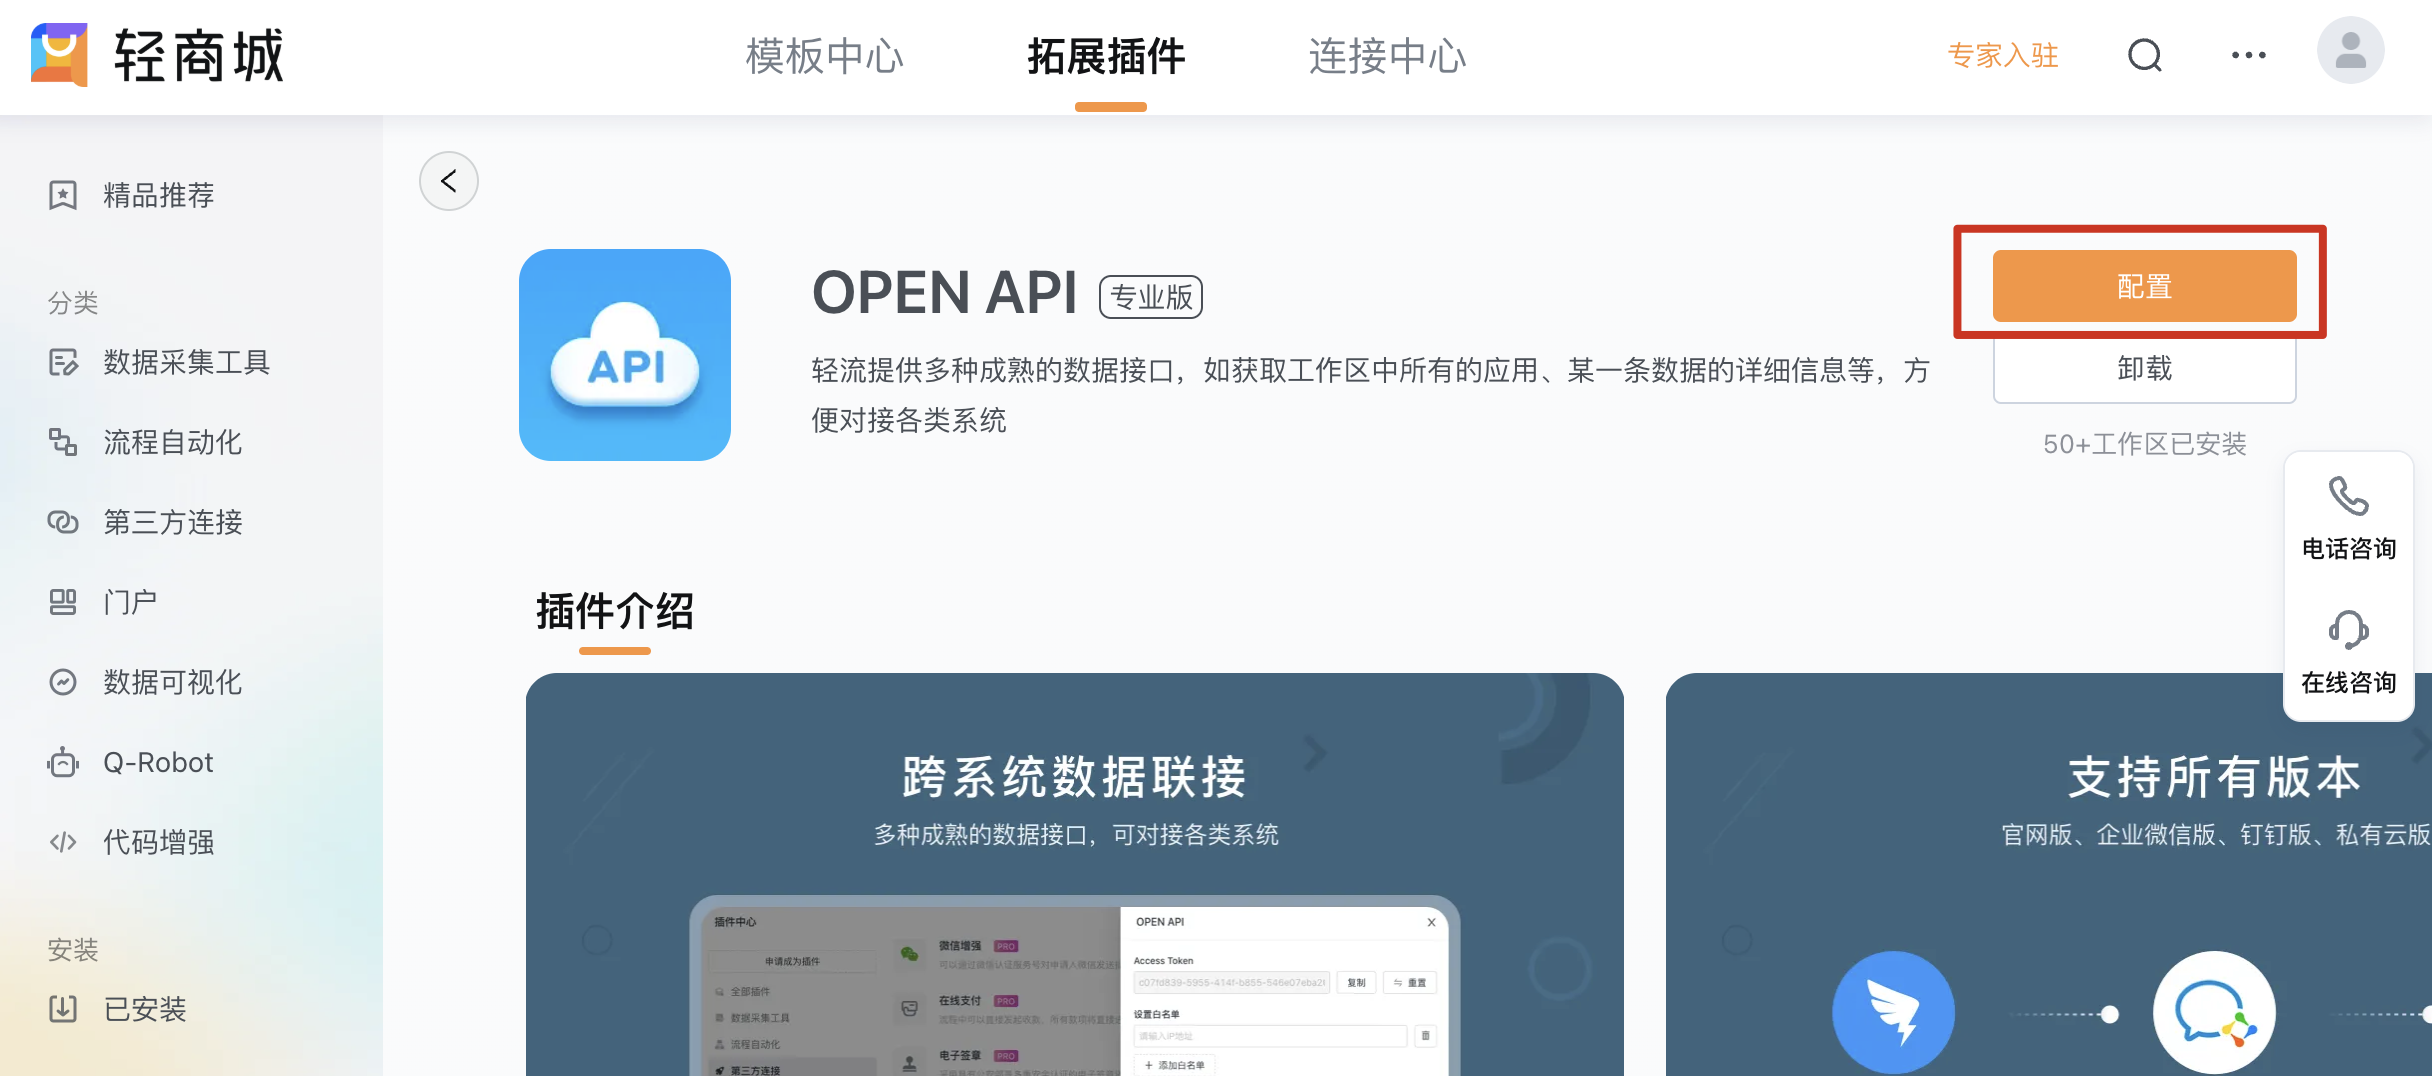Click the OPEN API title text
The height and width of the screenshot is (1076, 2432).
tap(944, 293)
